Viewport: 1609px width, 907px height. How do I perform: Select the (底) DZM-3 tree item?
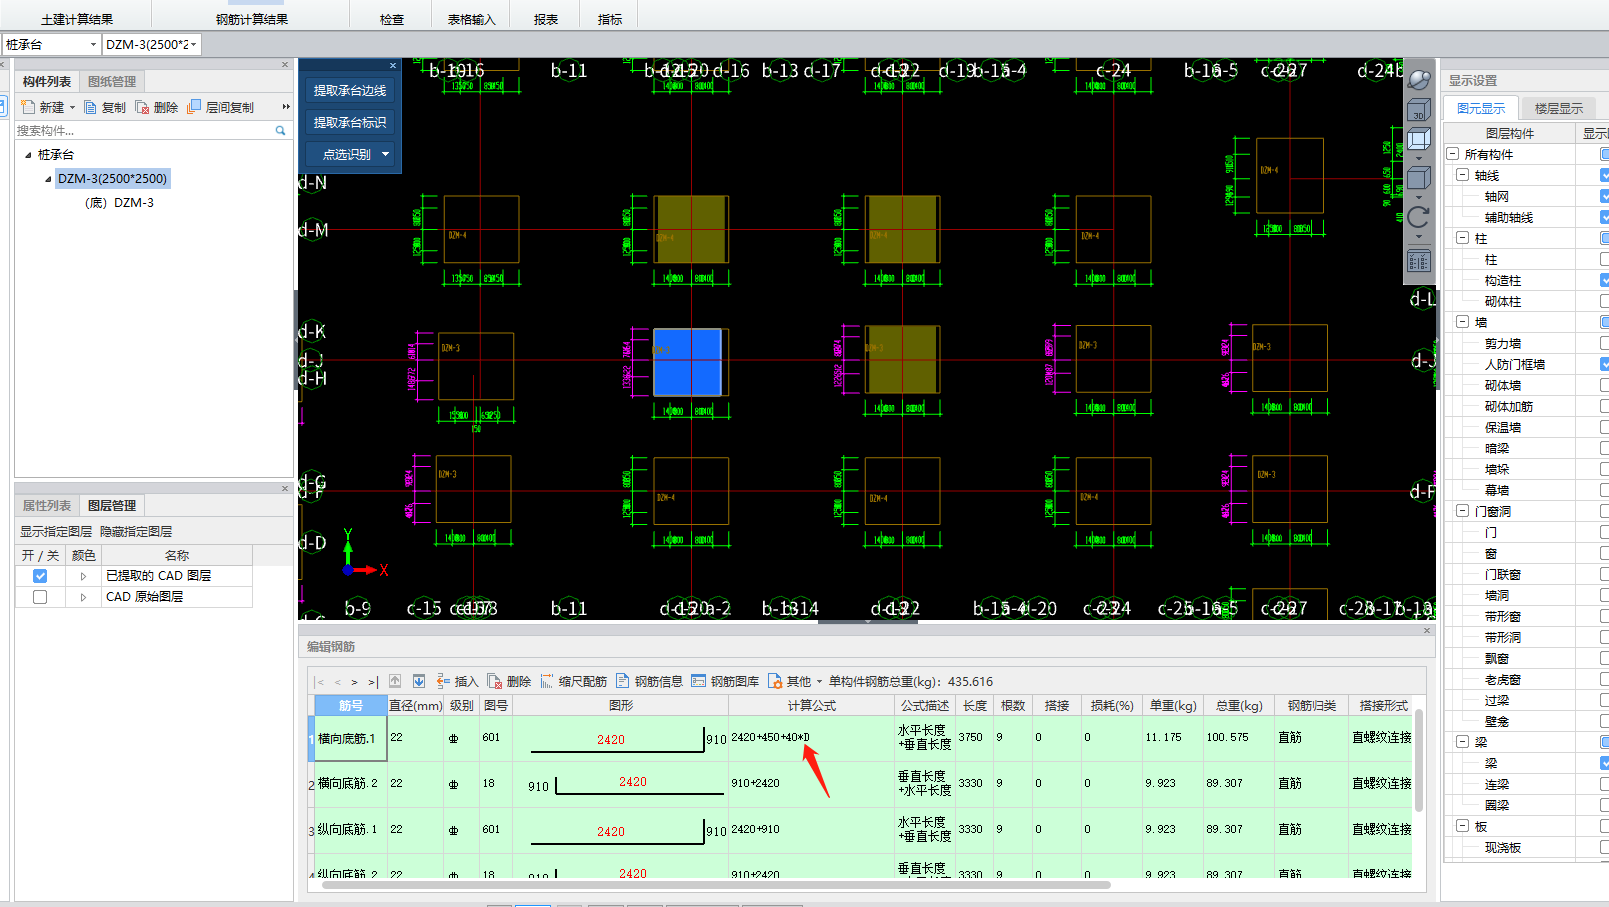pos(119,203)
